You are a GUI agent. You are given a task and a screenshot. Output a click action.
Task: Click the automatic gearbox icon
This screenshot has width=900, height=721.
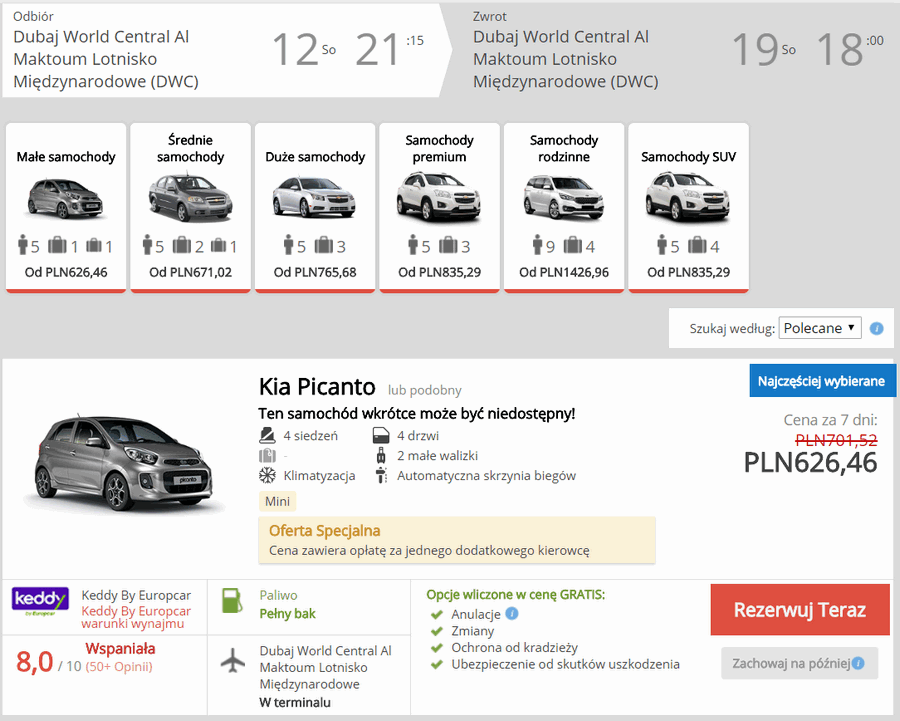click(x=381, y=475)
